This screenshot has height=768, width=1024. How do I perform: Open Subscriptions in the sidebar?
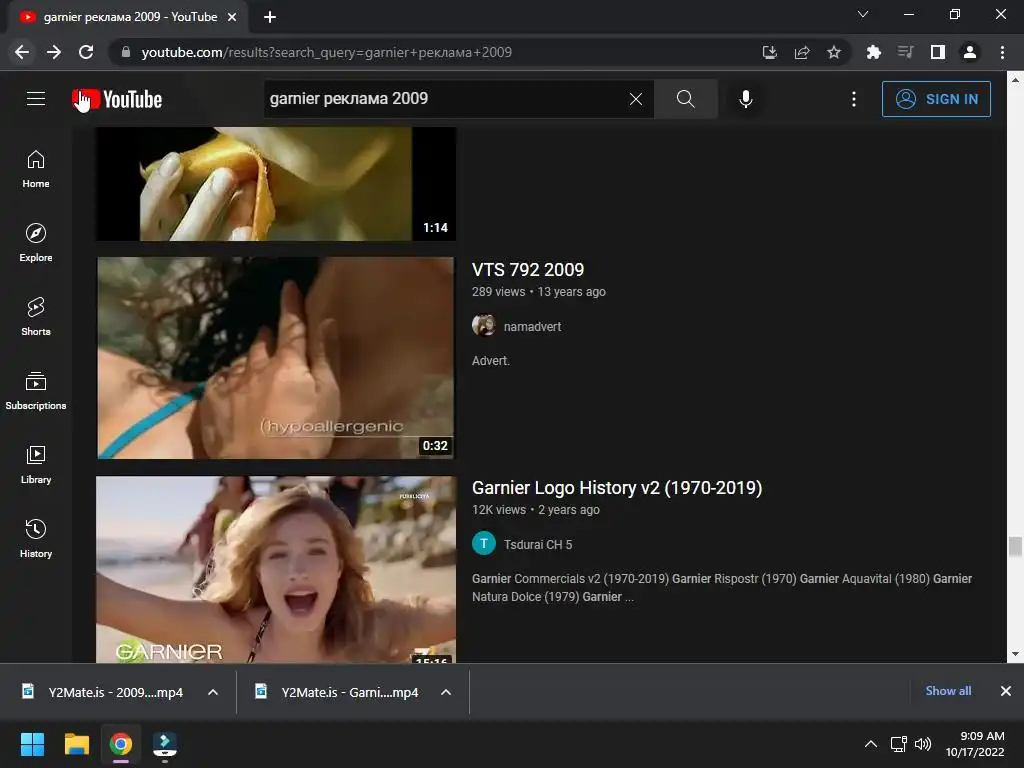36,391
